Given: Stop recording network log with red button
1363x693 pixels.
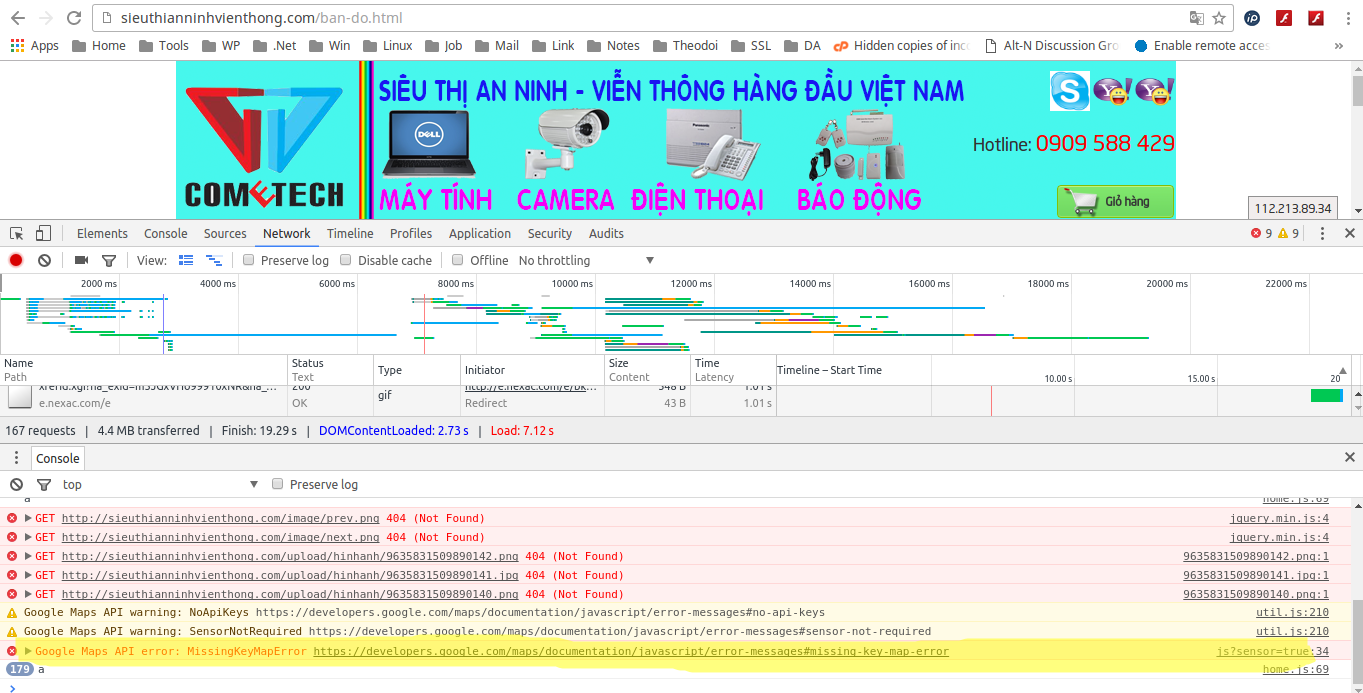Looking at the screenshot, I should point(16,260).
